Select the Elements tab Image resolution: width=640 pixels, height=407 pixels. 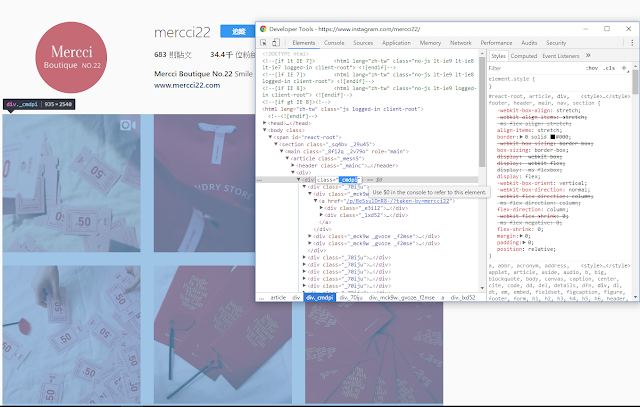tap(304, 43)
